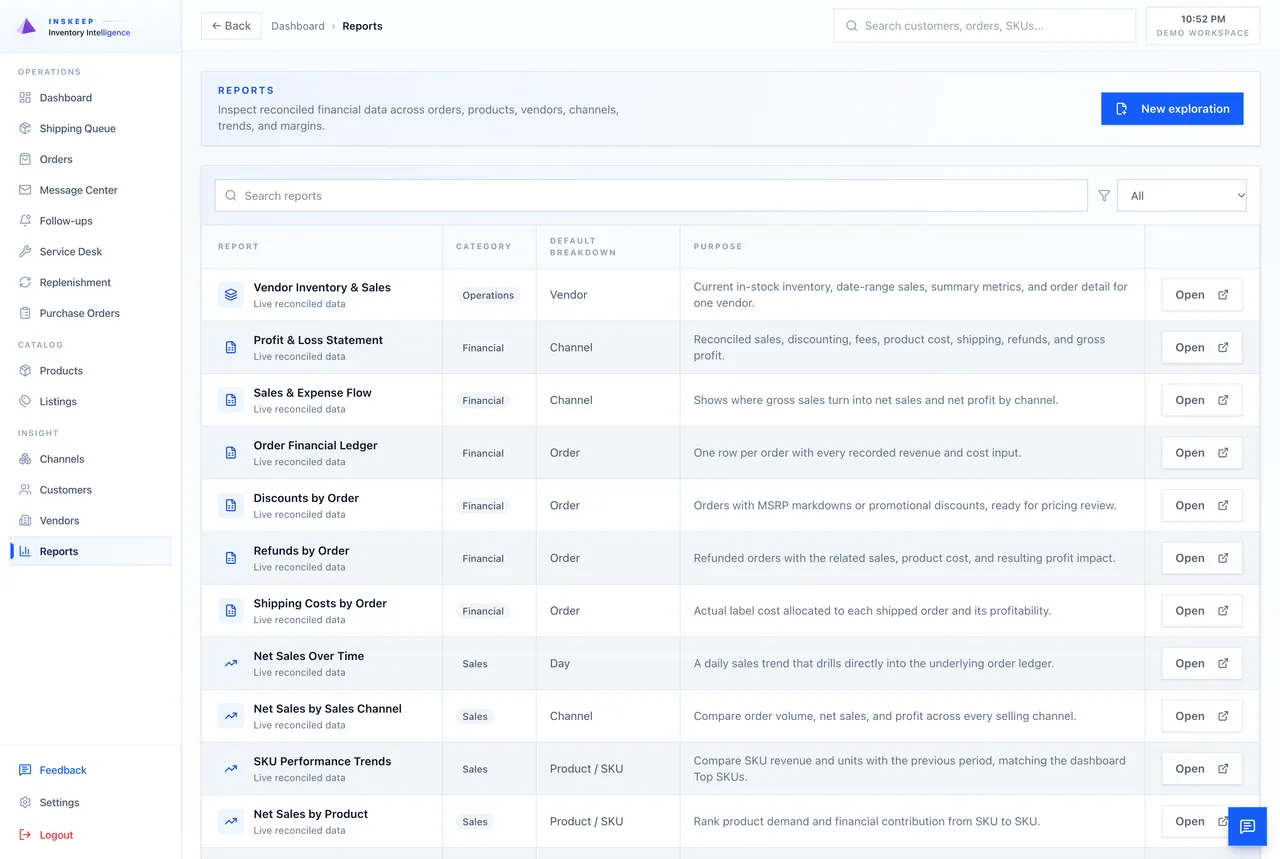Click the Operations category badge
The width and height of the screenshot is (1280, 859).
tap(488, 295)
